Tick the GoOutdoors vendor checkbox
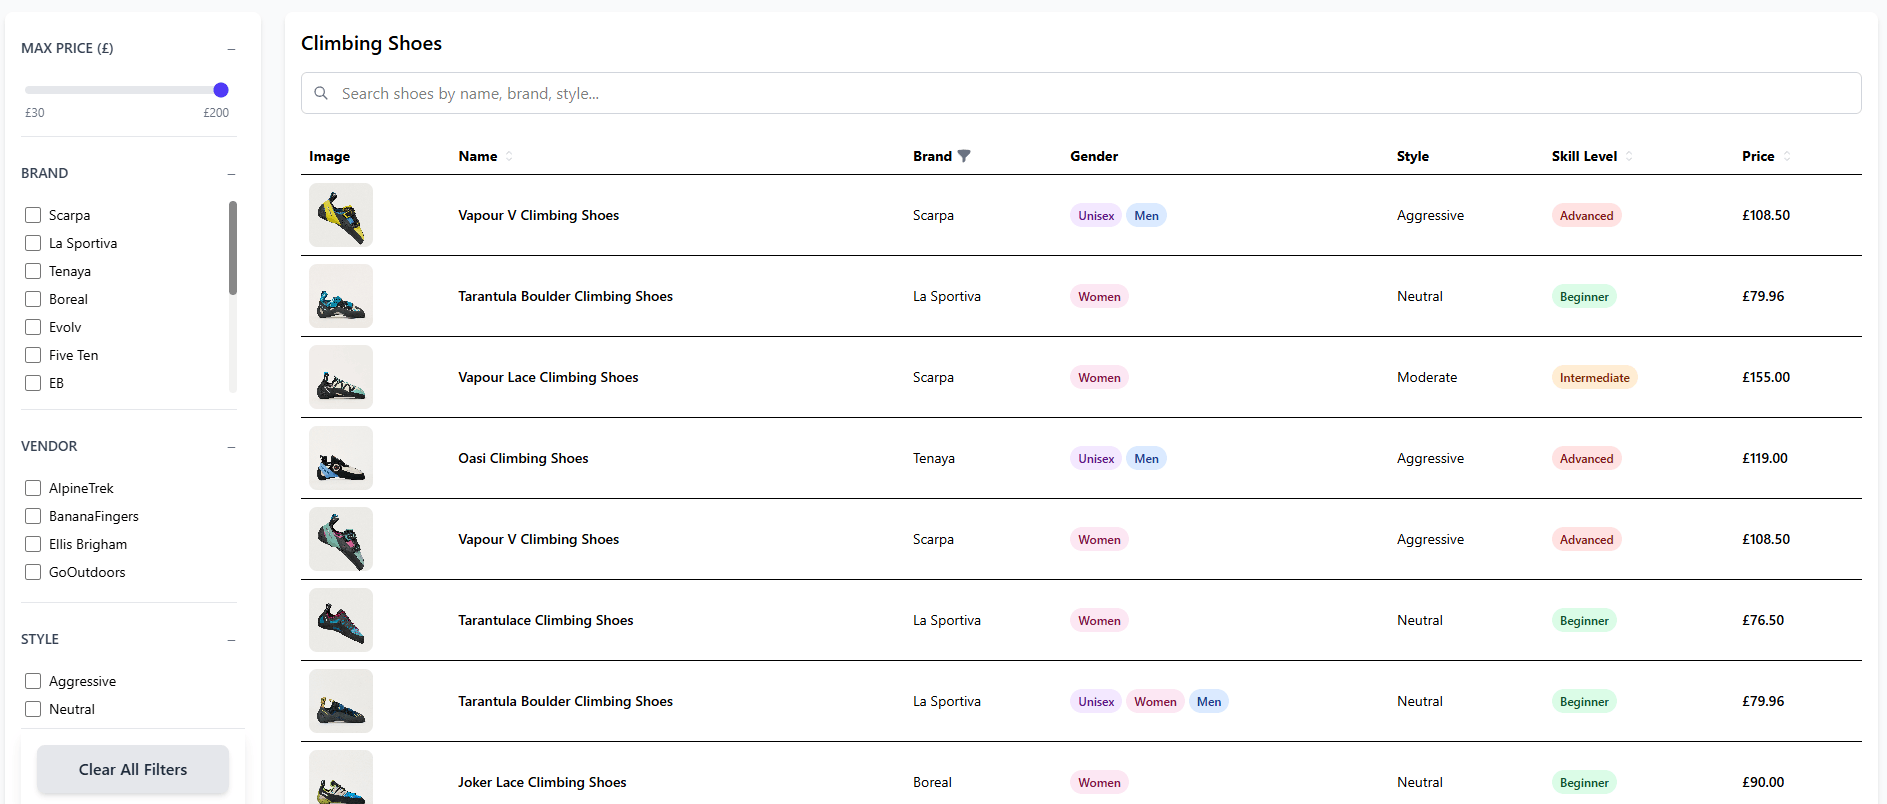Viewport: 1887px width, 804px height. [x=33, y=572]
